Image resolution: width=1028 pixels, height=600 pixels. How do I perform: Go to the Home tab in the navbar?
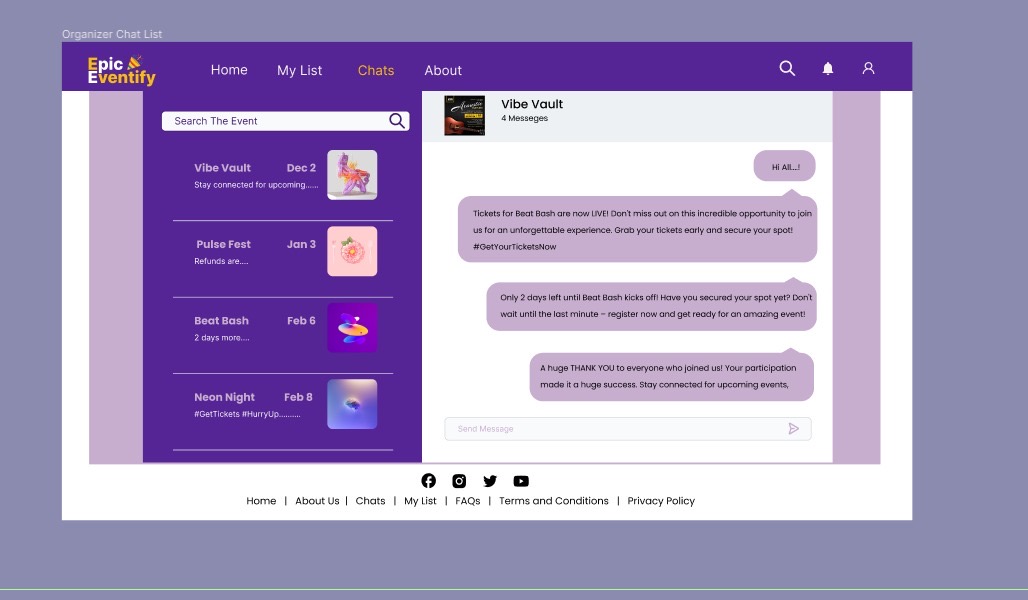click(229, 70)
